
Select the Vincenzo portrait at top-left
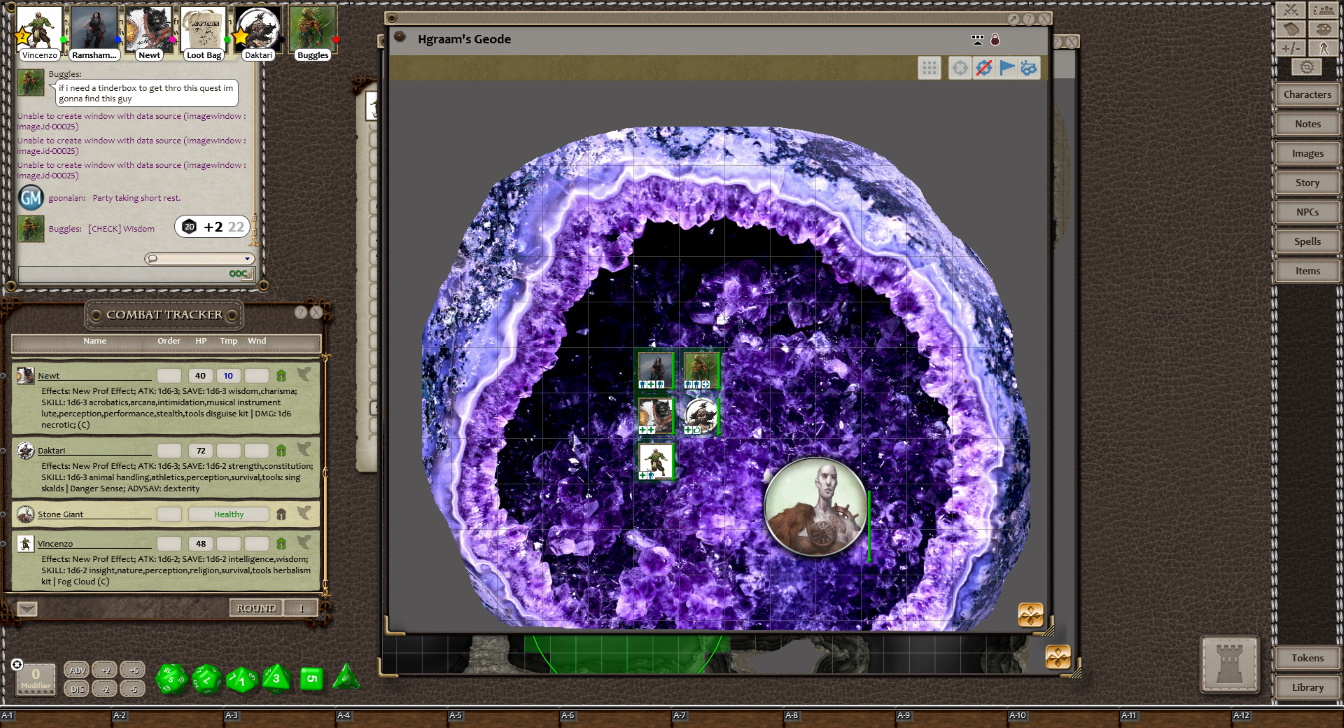[40, 31]
